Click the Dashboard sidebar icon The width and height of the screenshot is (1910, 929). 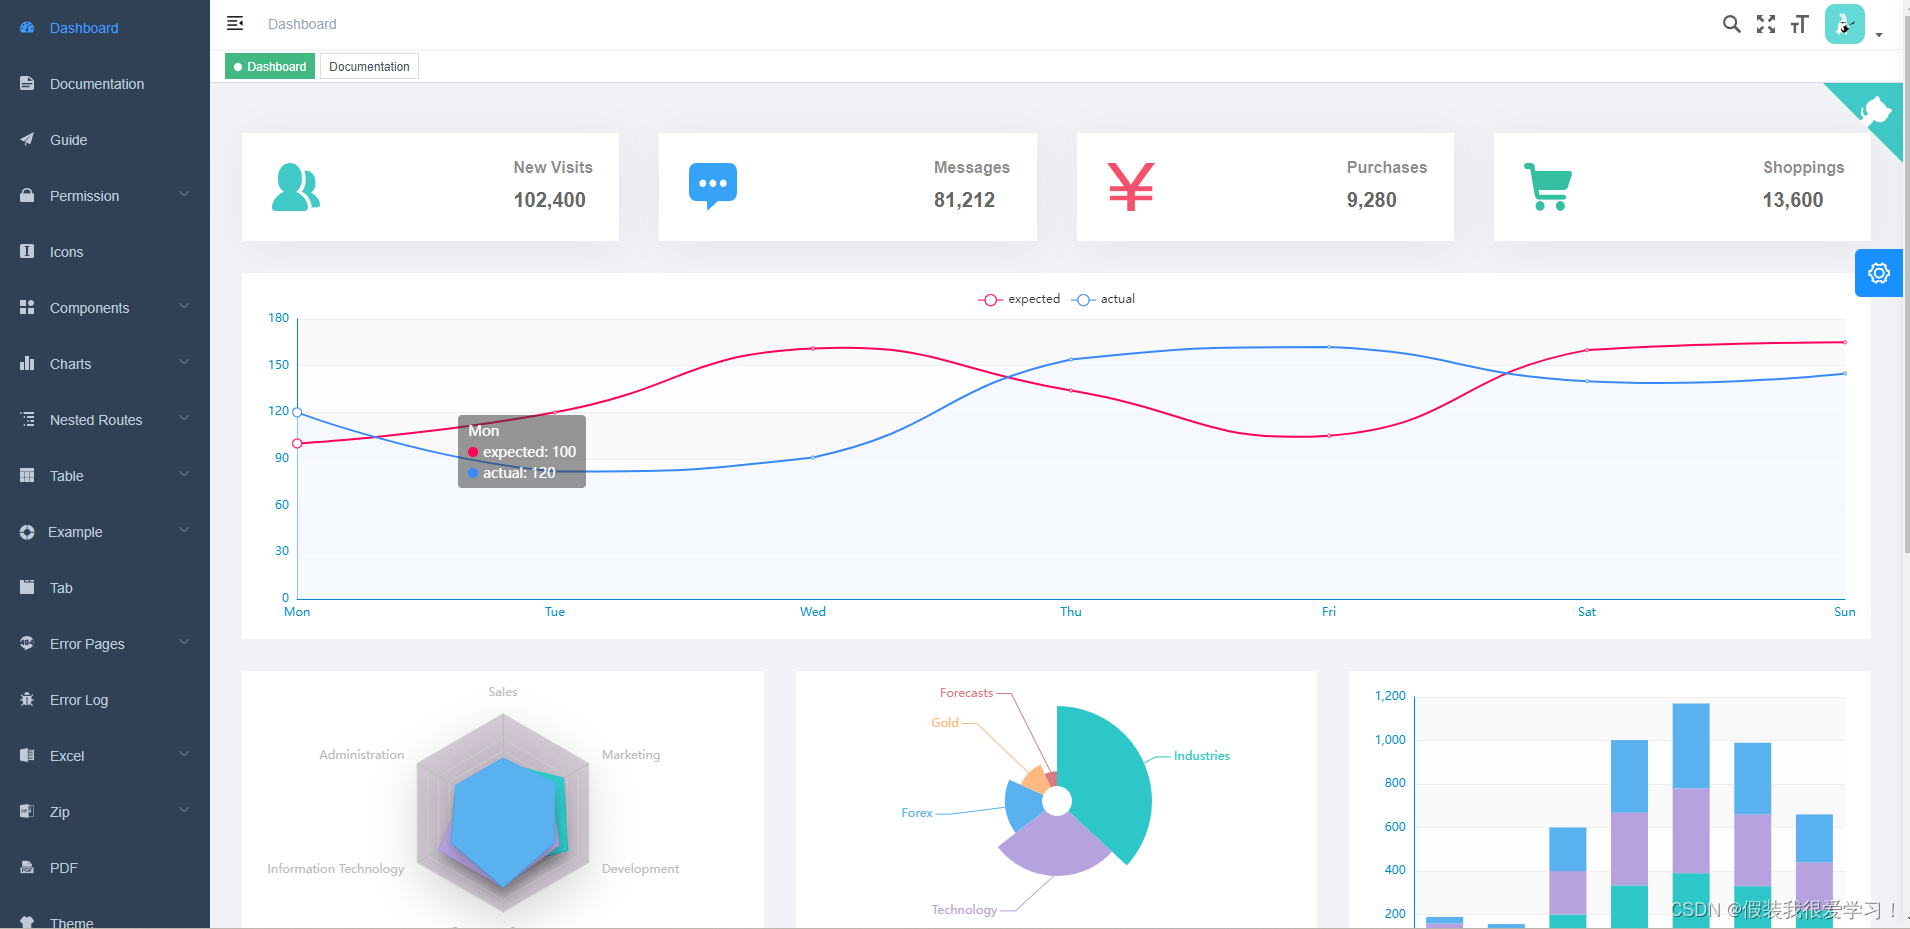[x=27, y=28]
